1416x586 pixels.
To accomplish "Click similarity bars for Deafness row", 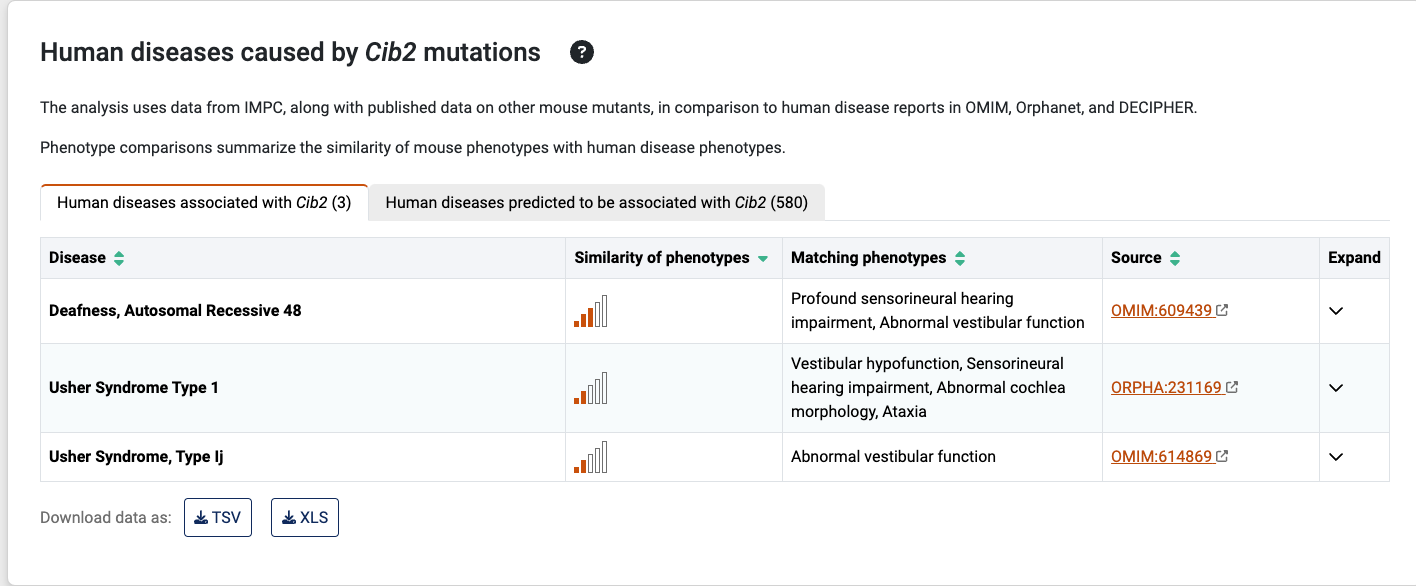I will tap(591, 311).
